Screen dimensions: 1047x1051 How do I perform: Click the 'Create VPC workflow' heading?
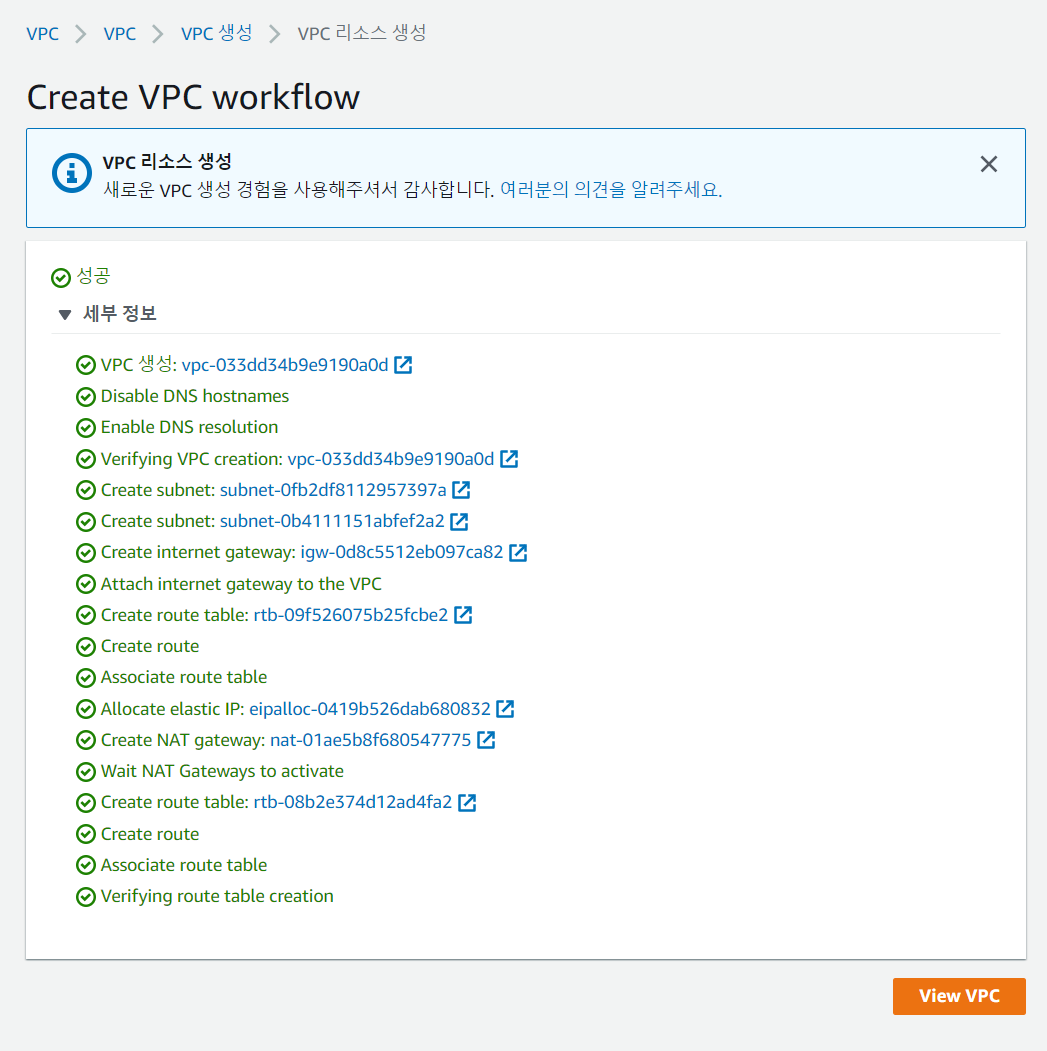pyautogui.click(x=193, y=97)
